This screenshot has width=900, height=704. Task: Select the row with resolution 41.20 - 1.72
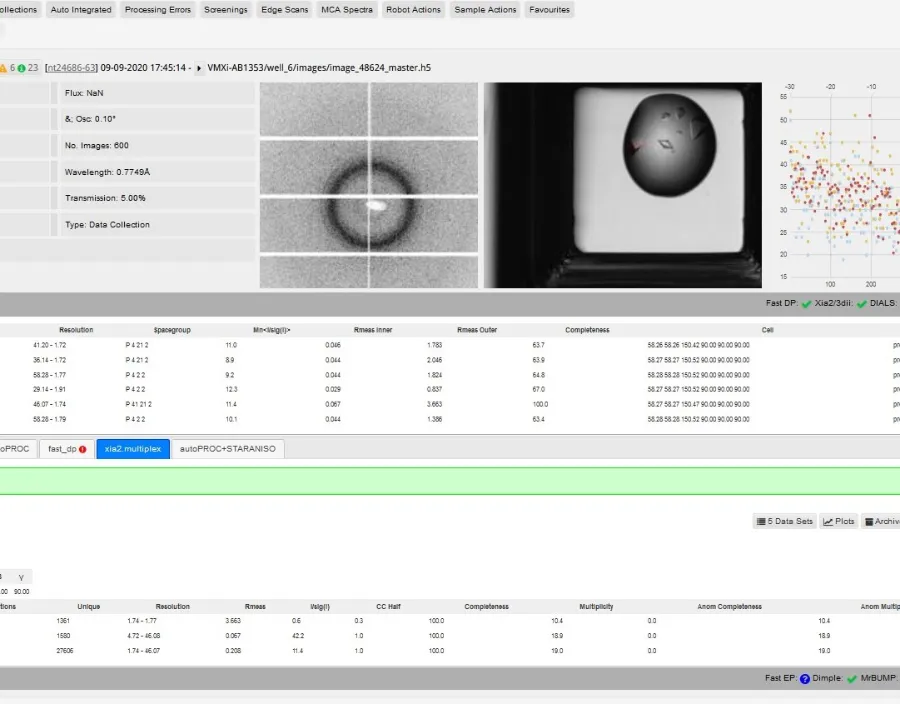(450, 345)
